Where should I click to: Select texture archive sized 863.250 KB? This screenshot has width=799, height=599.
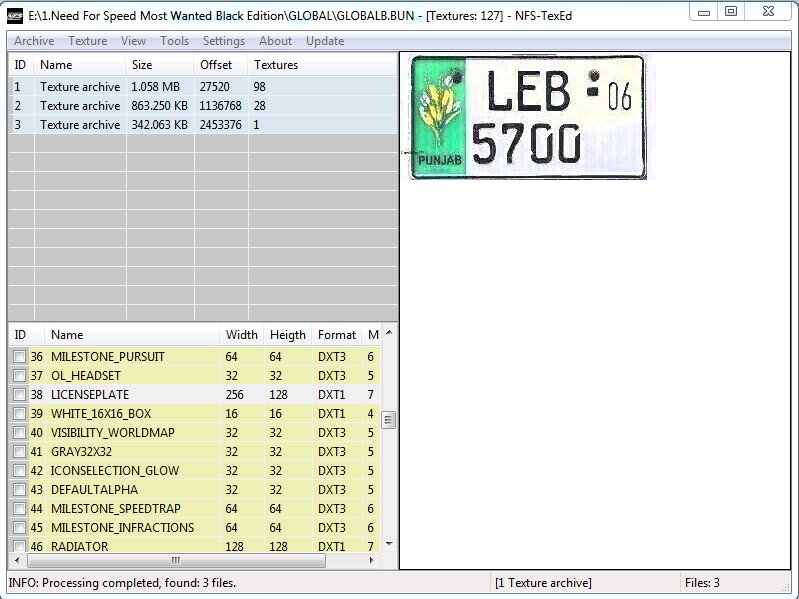[x=203, y=105]
